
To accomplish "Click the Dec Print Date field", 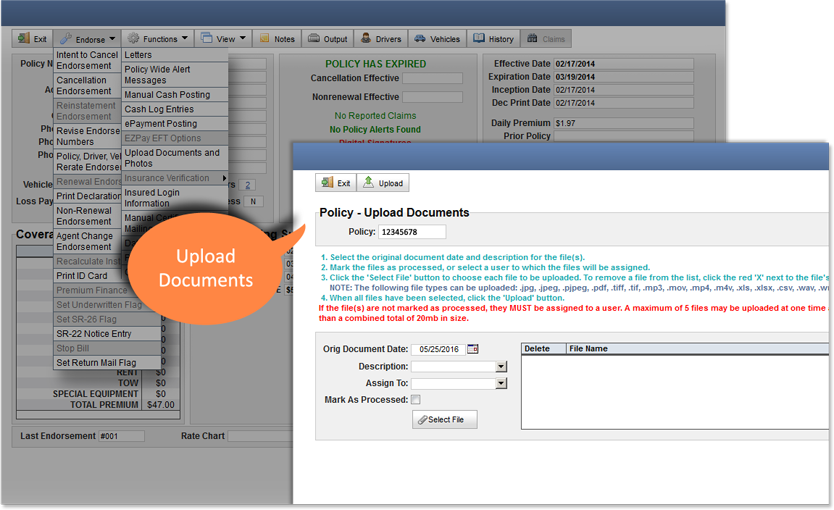I will pyautogui.click(x=623, y=103).
